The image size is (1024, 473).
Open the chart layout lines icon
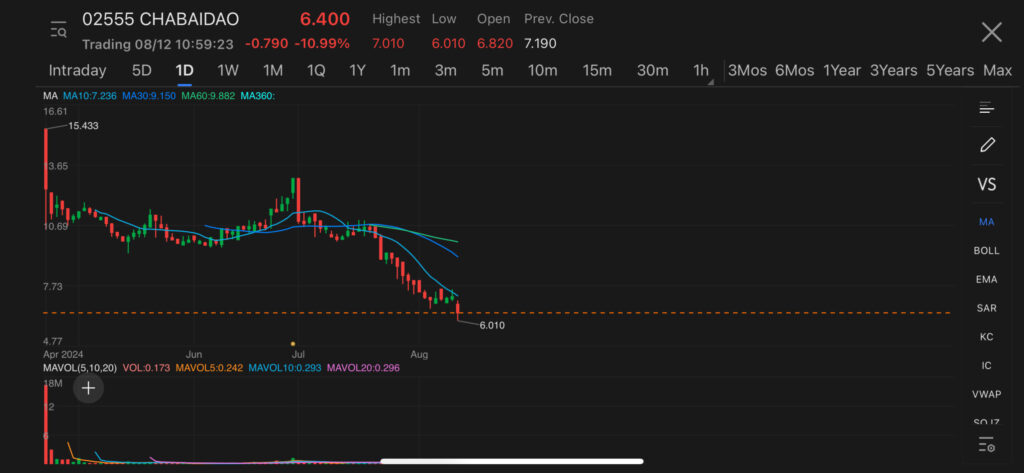[986, 108]
